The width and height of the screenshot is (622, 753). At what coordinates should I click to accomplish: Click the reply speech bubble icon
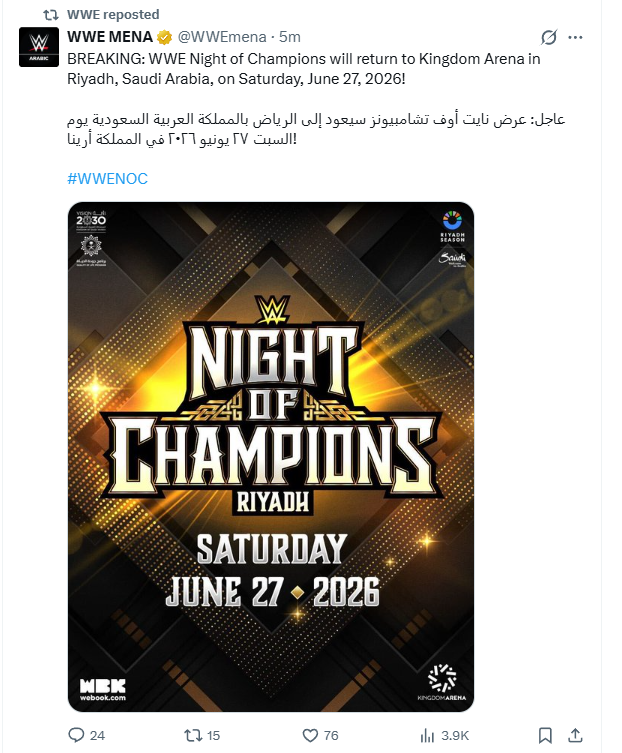pos(76,735)
